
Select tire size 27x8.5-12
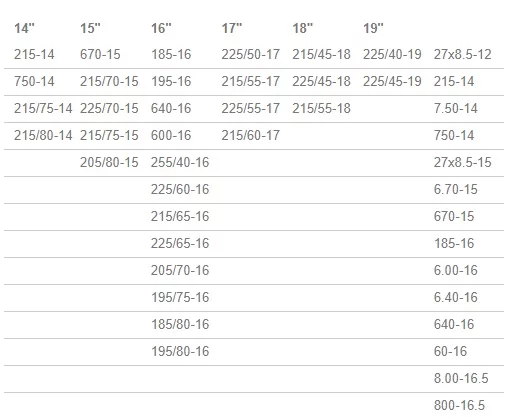tap(463, 54)
